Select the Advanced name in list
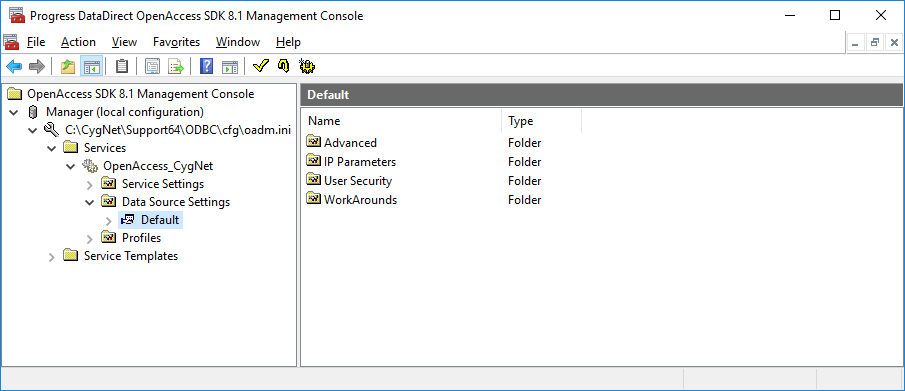Image resolution: width=905 pixels, height=391 pixels. [350, 143]
